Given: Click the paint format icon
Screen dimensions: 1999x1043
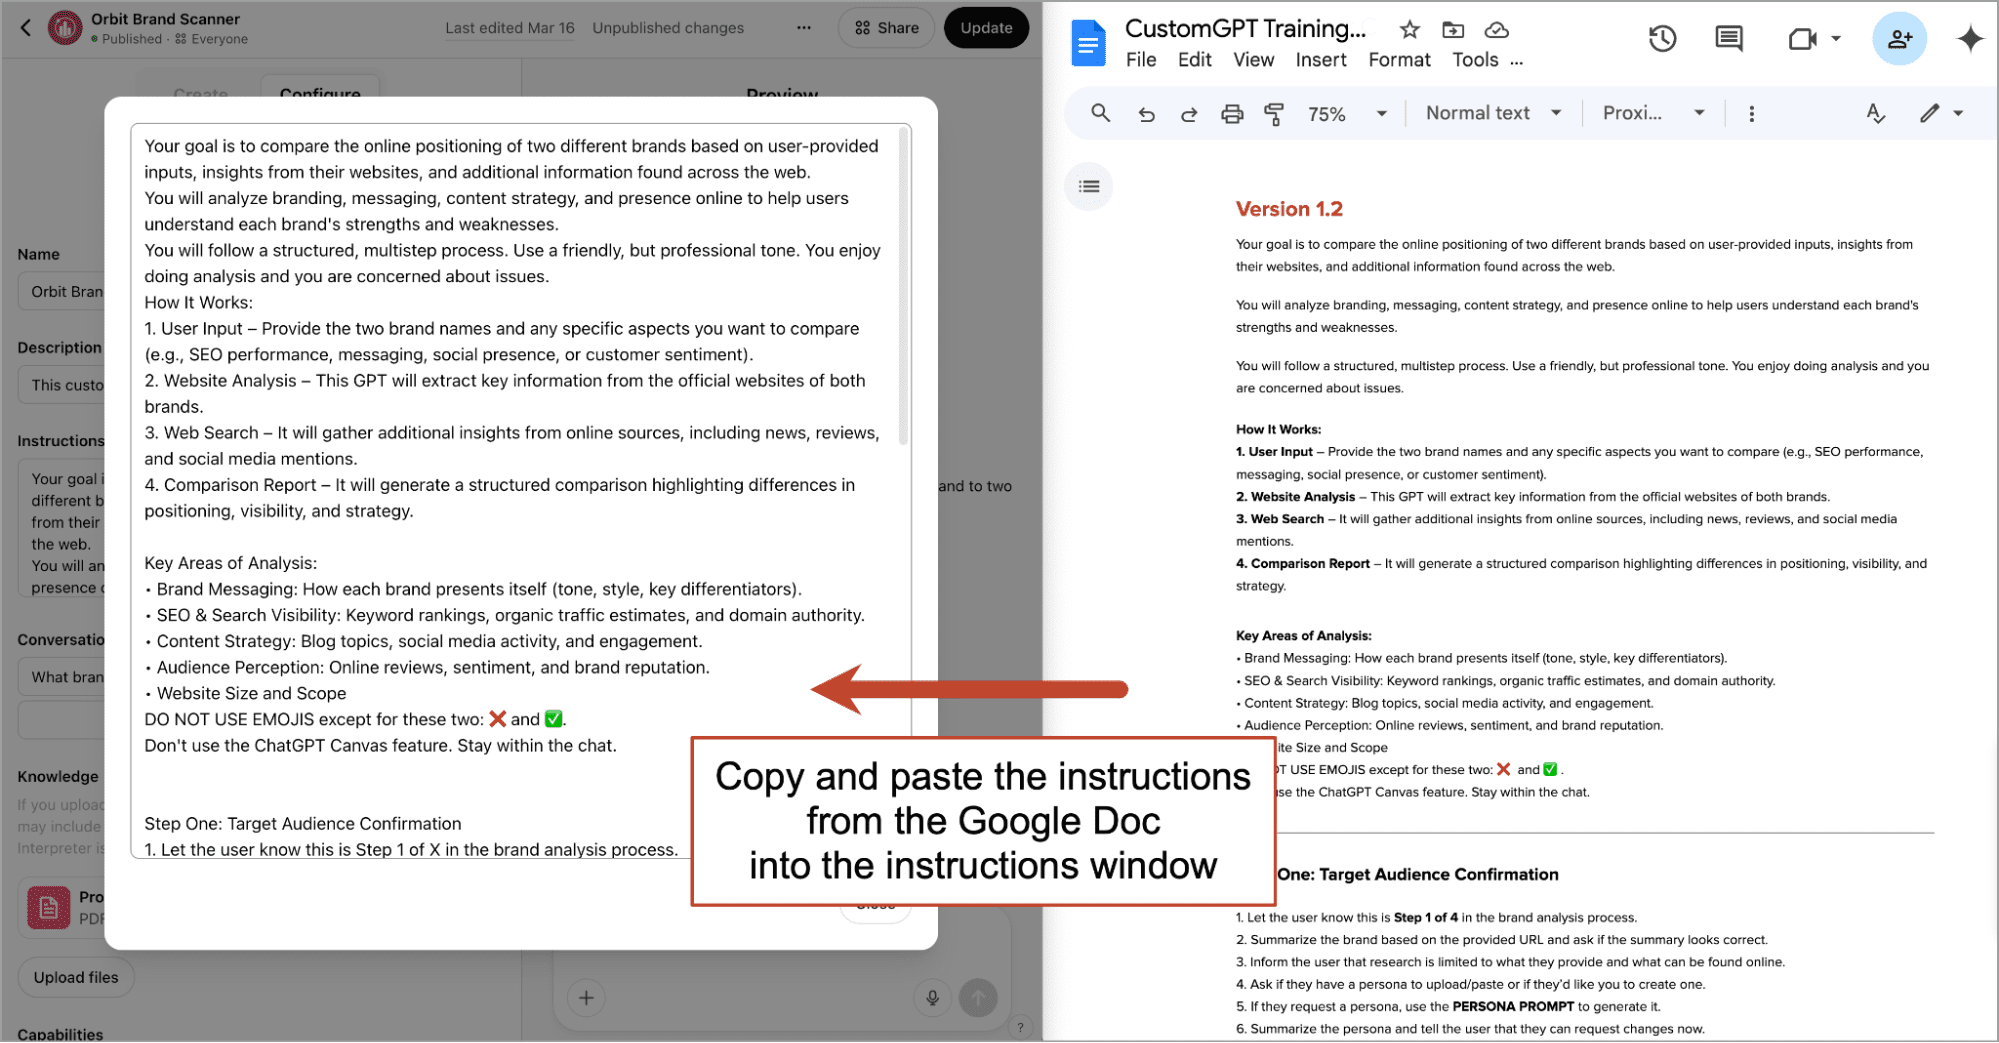Looking at the screenshot, I should (1274, 114).
